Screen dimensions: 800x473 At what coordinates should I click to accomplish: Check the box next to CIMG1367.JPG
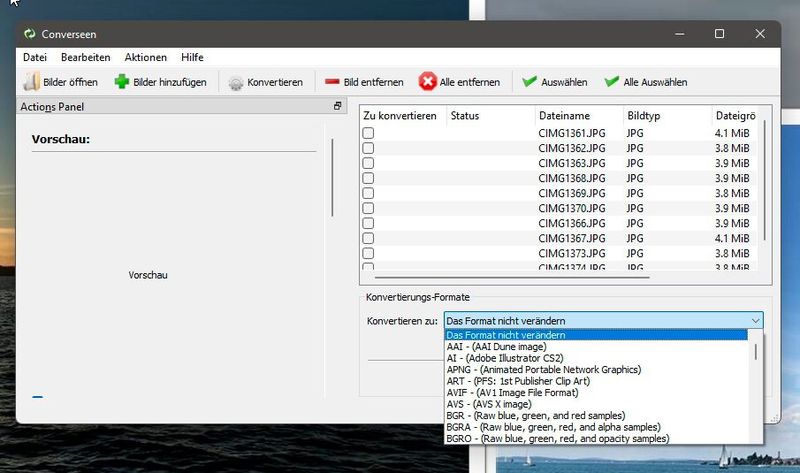[x=368, y=238]
